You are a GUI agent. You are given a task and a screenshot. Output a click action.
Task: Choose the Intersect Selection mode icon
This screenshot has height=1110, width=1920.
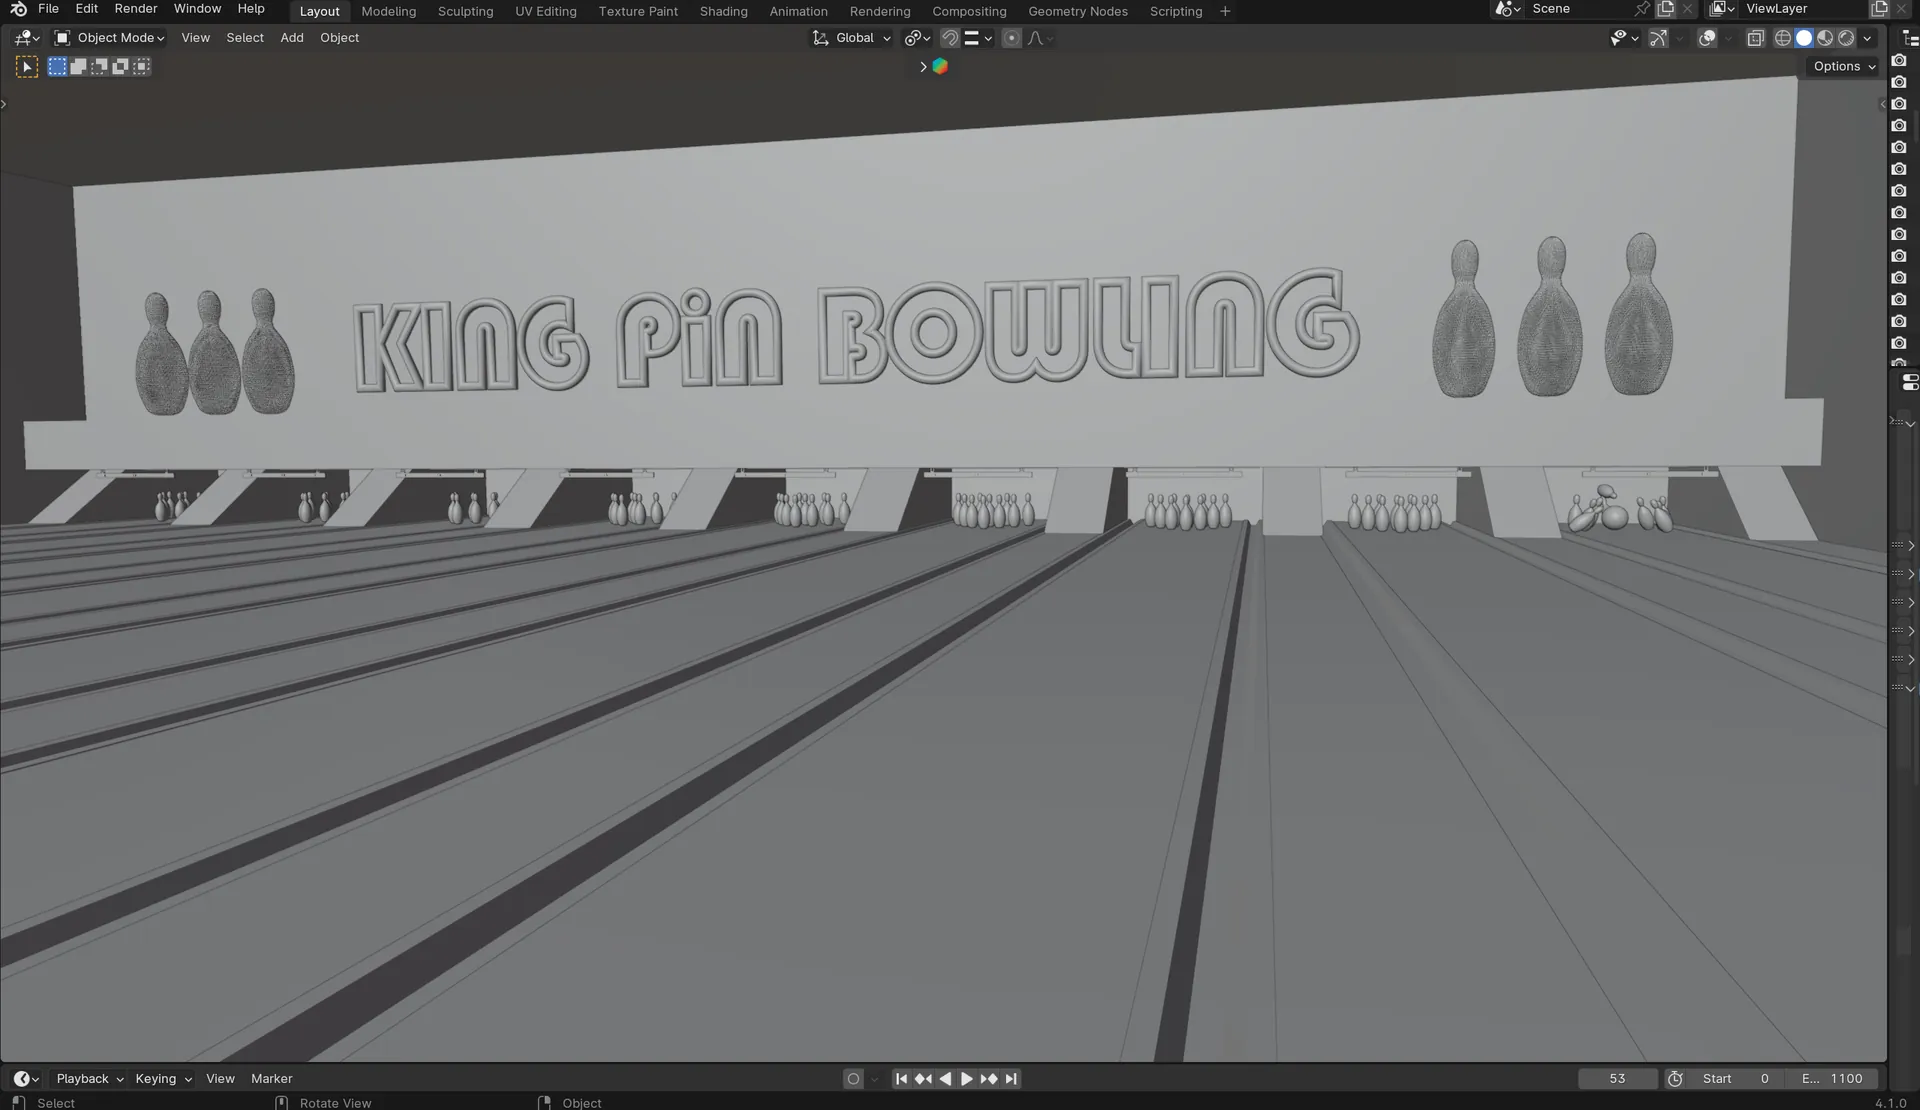click(x=142, y=67)
